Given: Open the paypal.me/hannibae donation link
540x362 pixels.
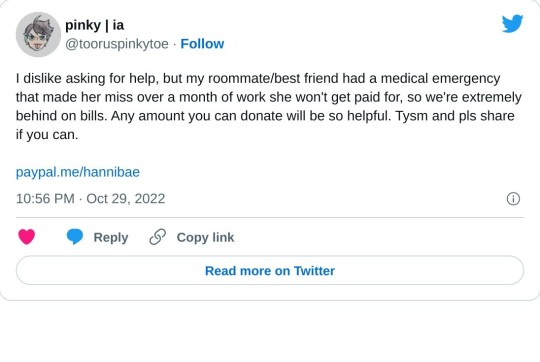Looking at the screenshot, I should point(78,172).
